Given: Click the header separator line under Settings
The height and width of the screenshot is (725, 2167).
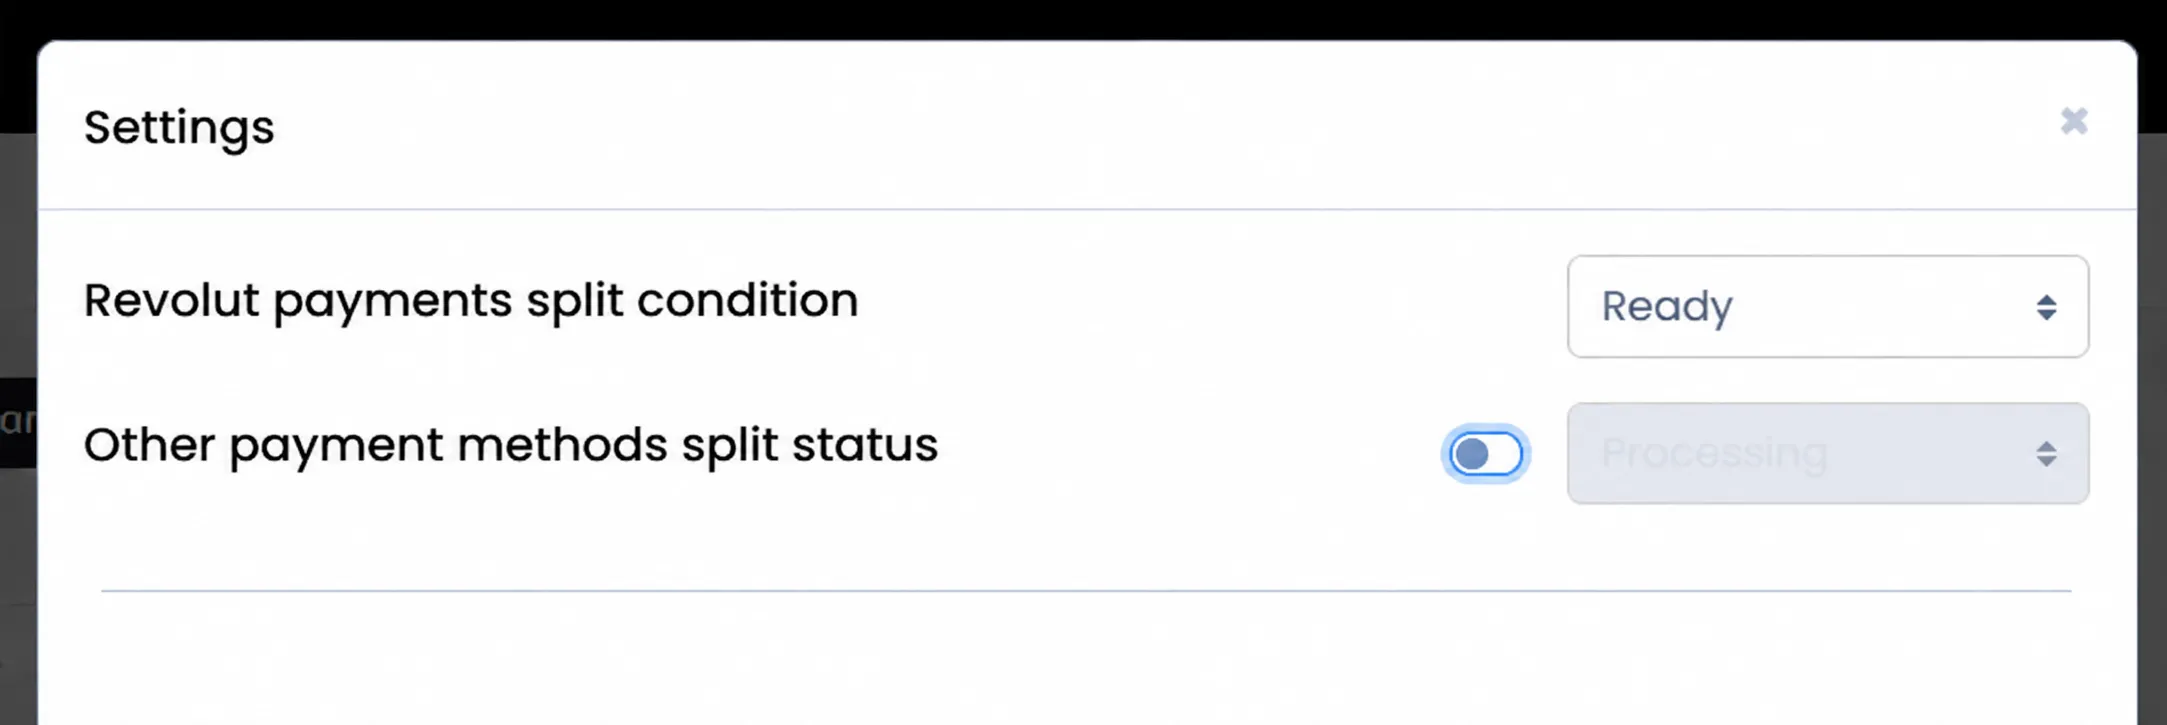Looking at the screenshot, I should (1087, 209).
